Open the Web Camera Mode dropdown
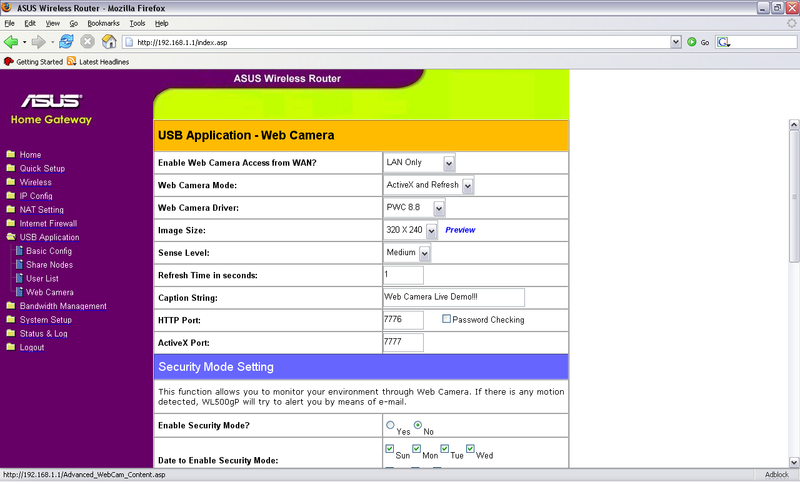Screen dimensions: 800x484 point(467,185)
